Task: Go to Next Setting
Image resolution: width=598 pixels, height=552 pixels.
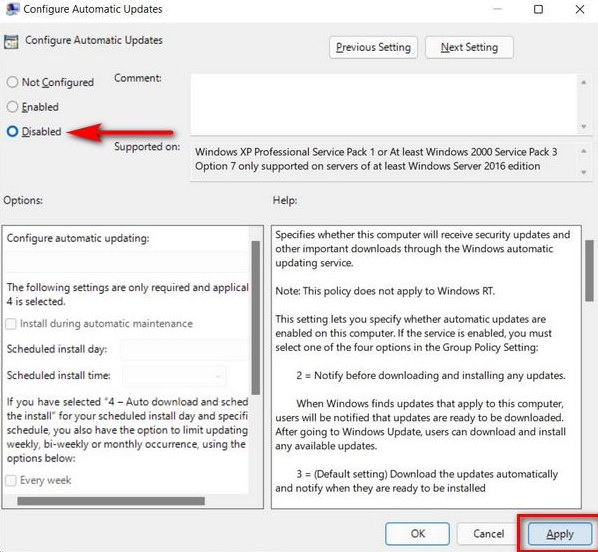Action: coord(469,47)
